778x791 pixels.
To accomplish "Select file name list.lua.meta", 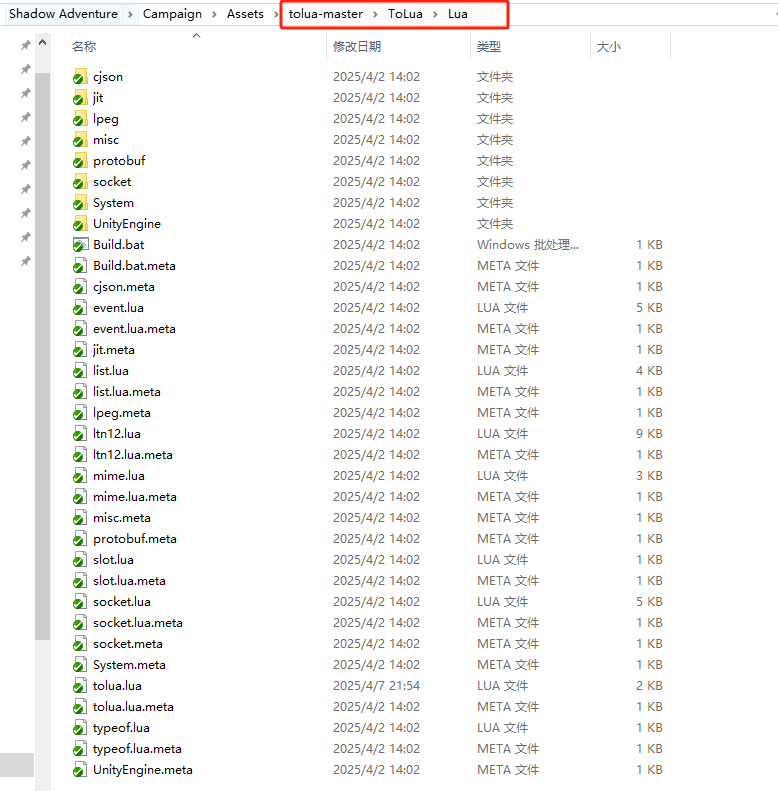I will point(127,392).
